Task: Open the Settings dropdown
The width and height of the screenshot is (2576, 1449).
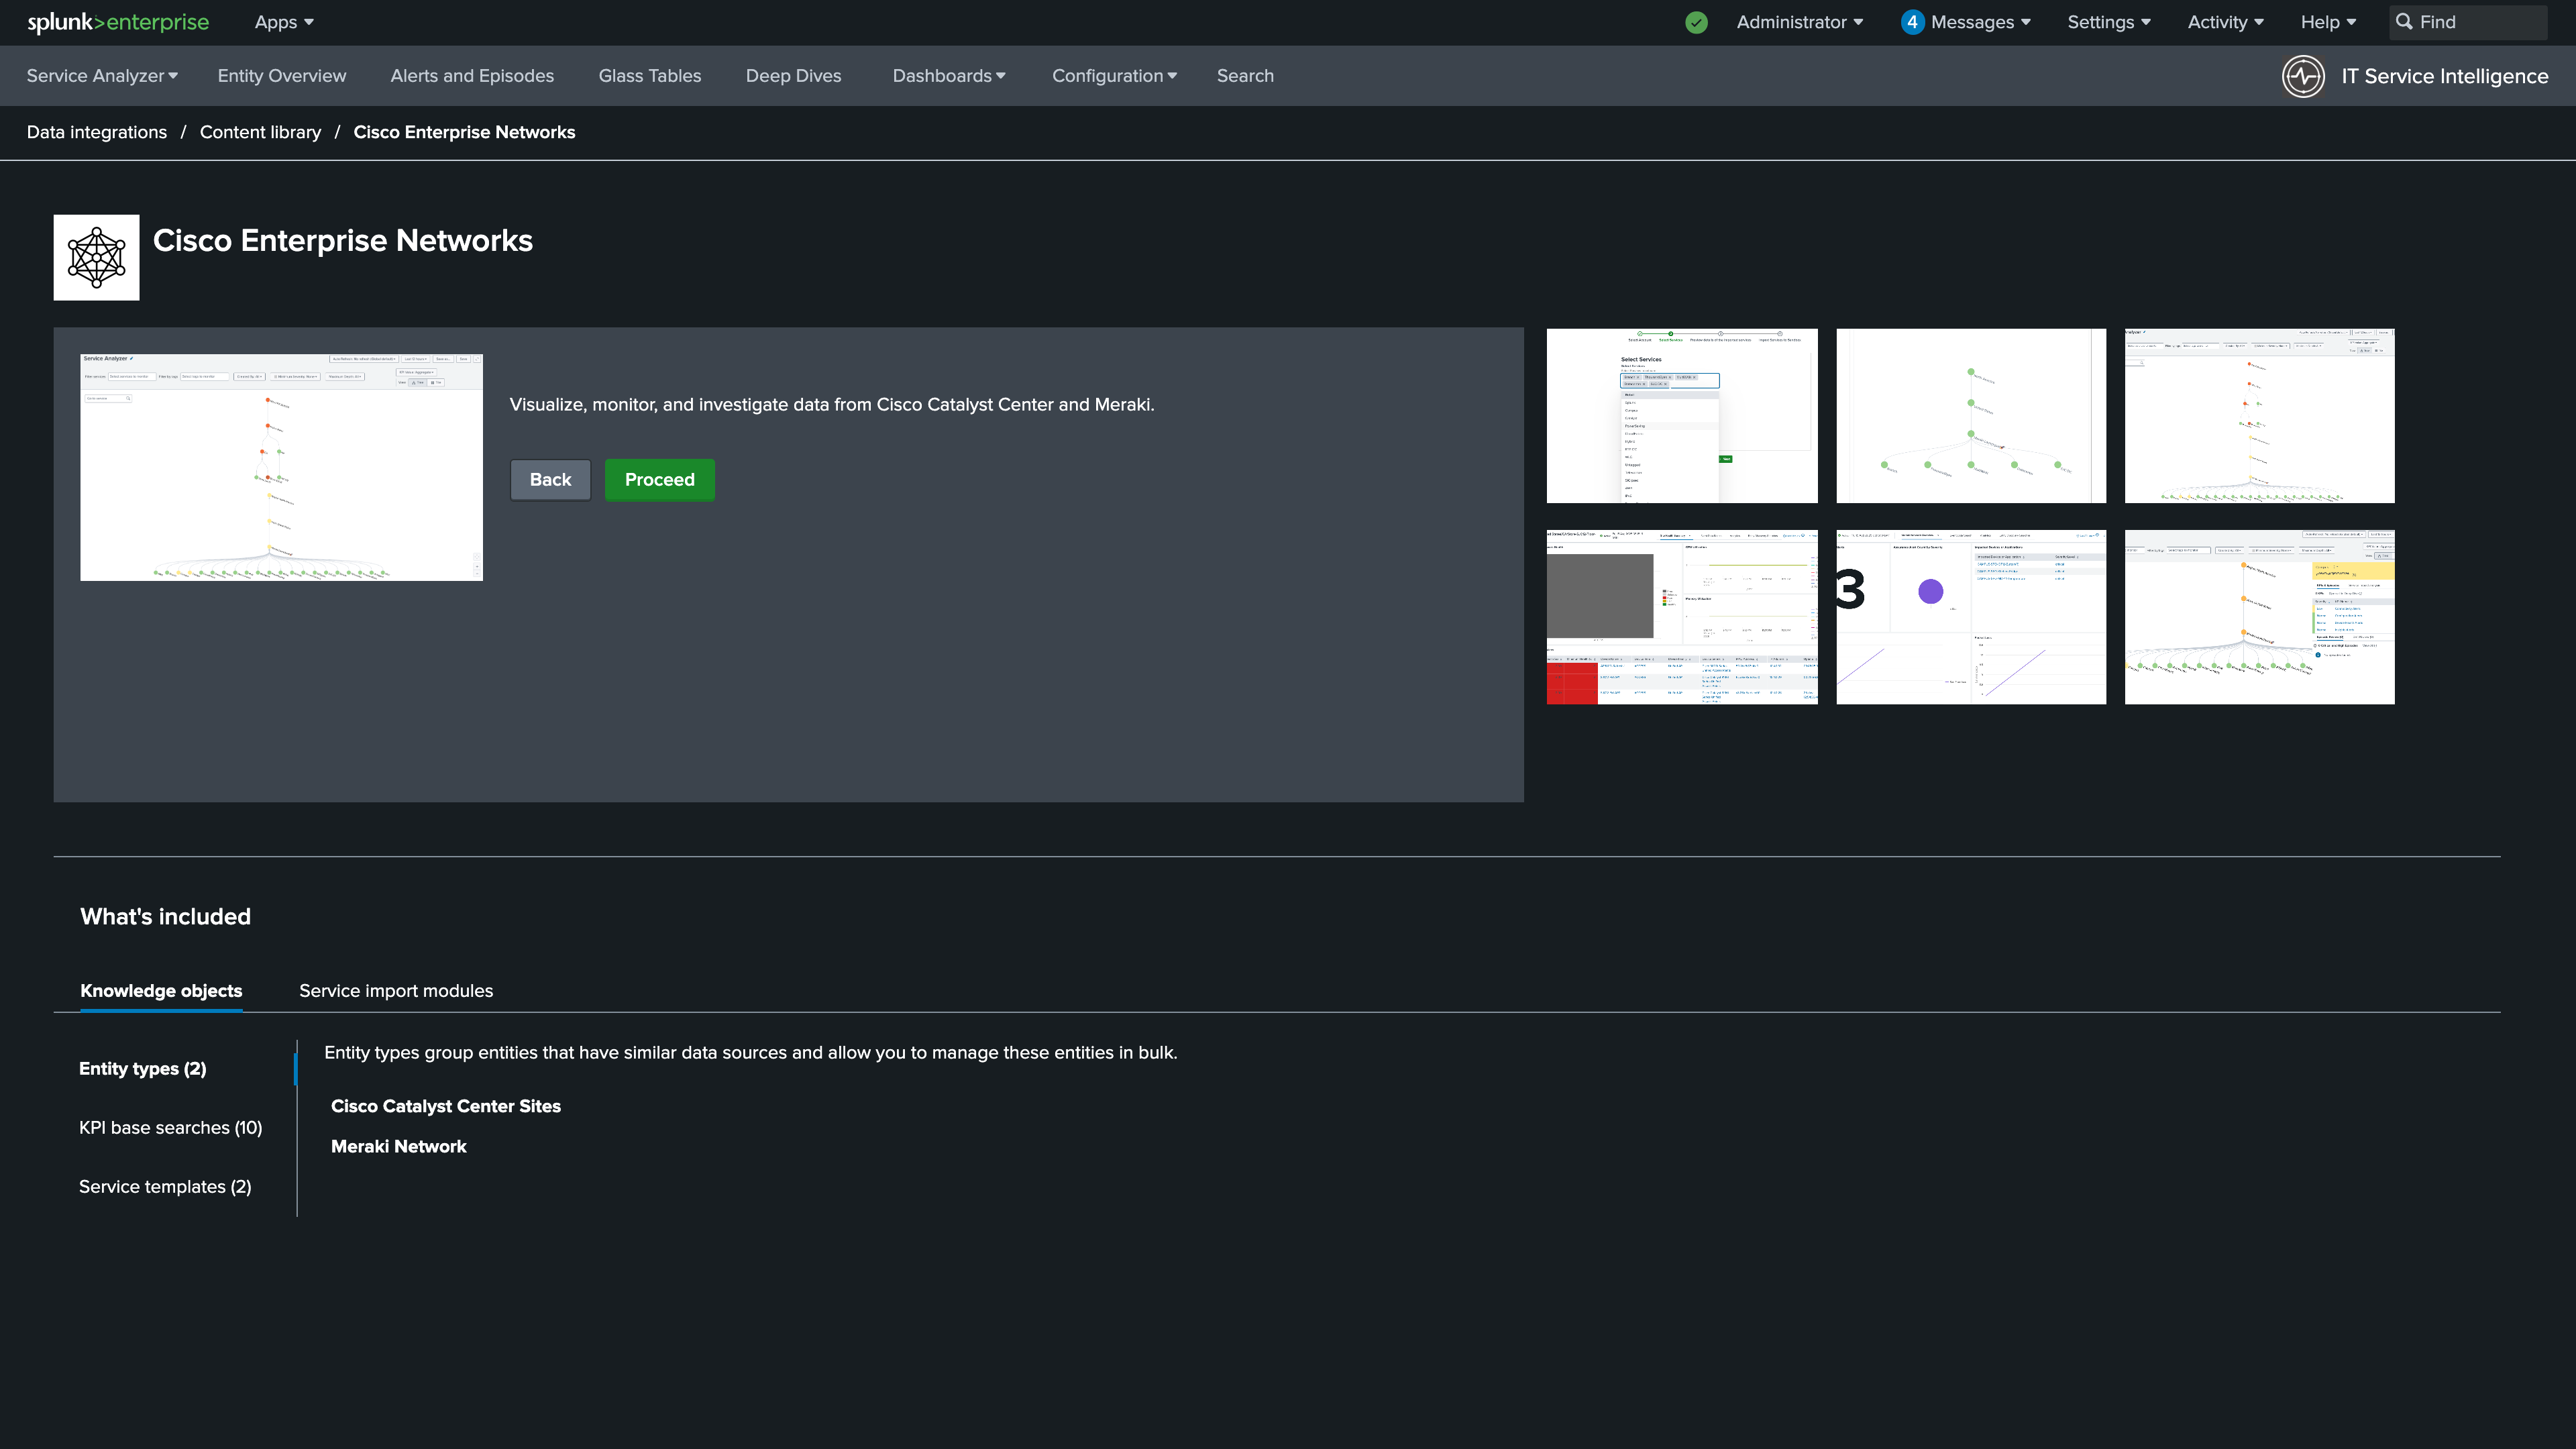Action: pos(2109,22)
